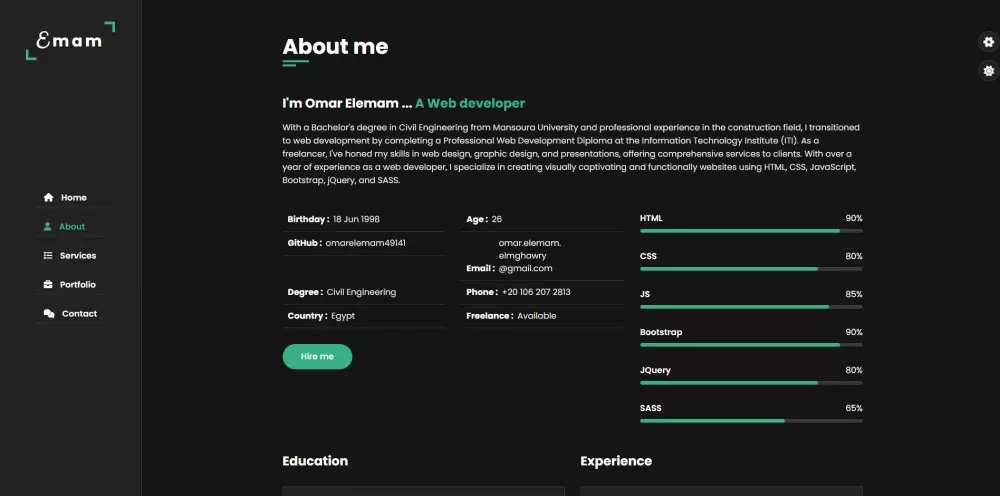Click the Experience heading

point(616,461)
